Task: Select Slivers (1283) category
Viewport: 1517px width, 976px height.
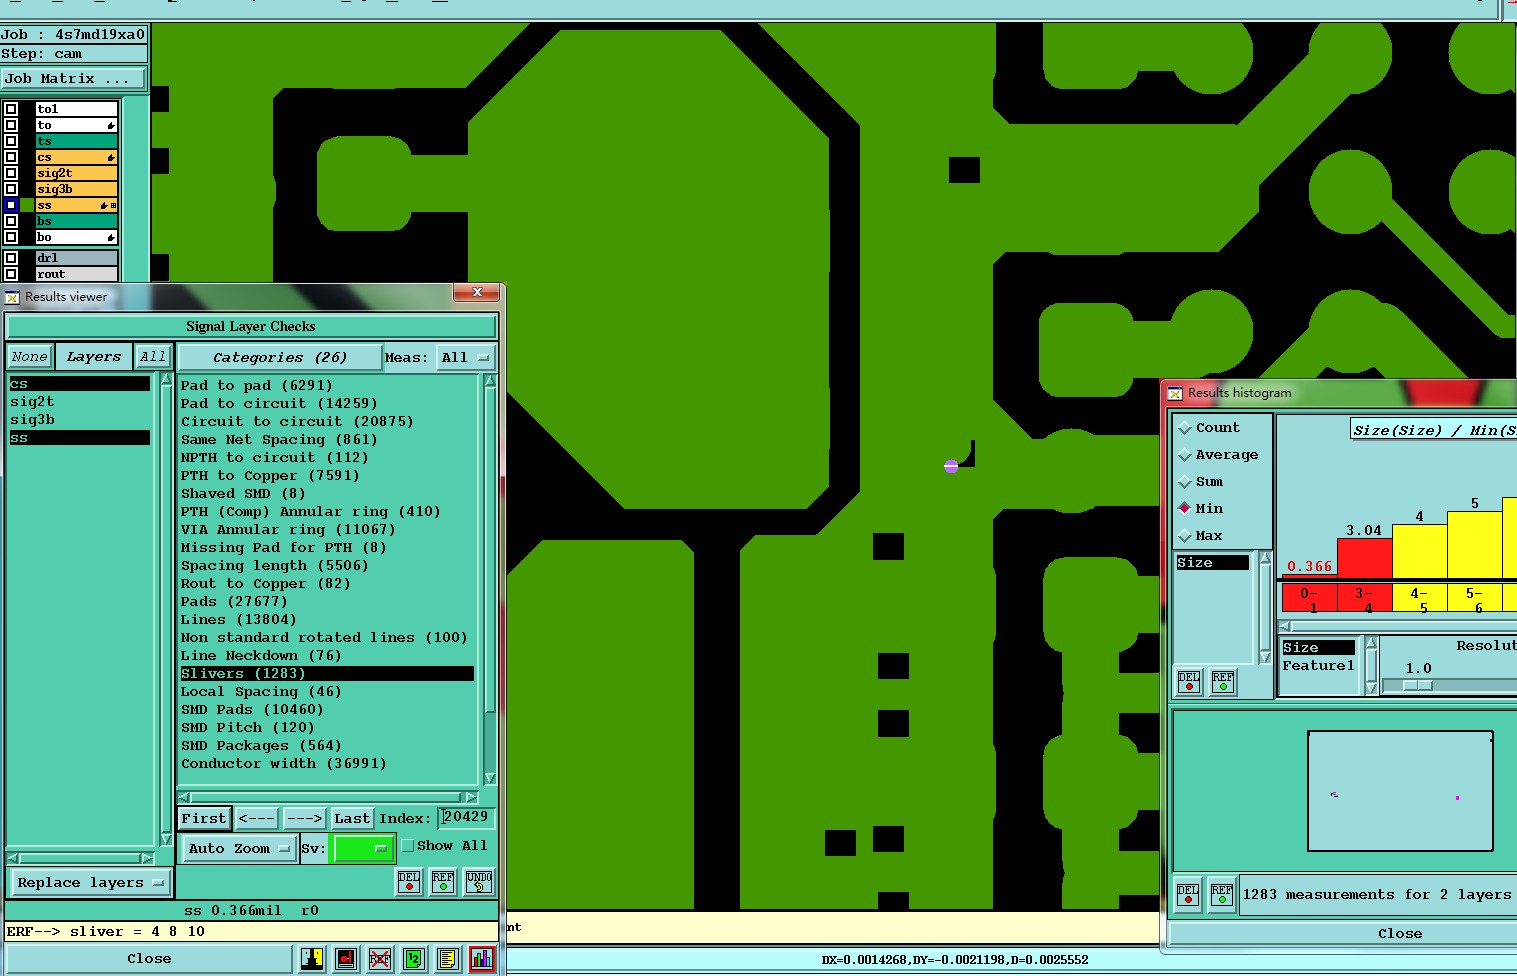Action: click(326, 674)
